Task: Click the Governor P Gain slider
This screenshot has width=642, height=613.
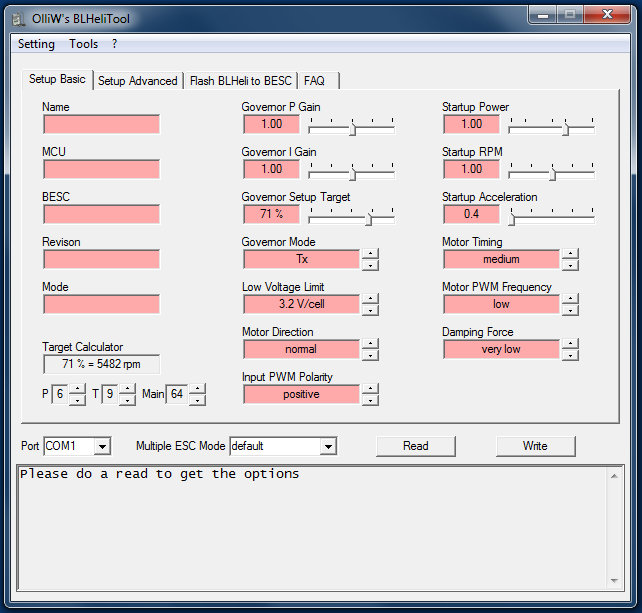Action: click(x=352, y=125)
